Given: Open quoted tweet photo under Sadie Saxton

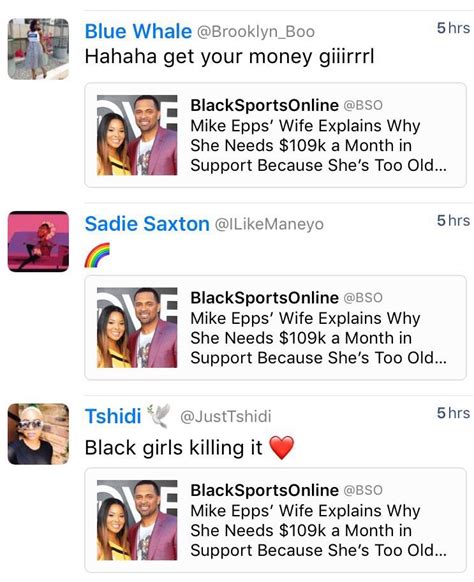Looking at the screenshot, I should [137, 328].
